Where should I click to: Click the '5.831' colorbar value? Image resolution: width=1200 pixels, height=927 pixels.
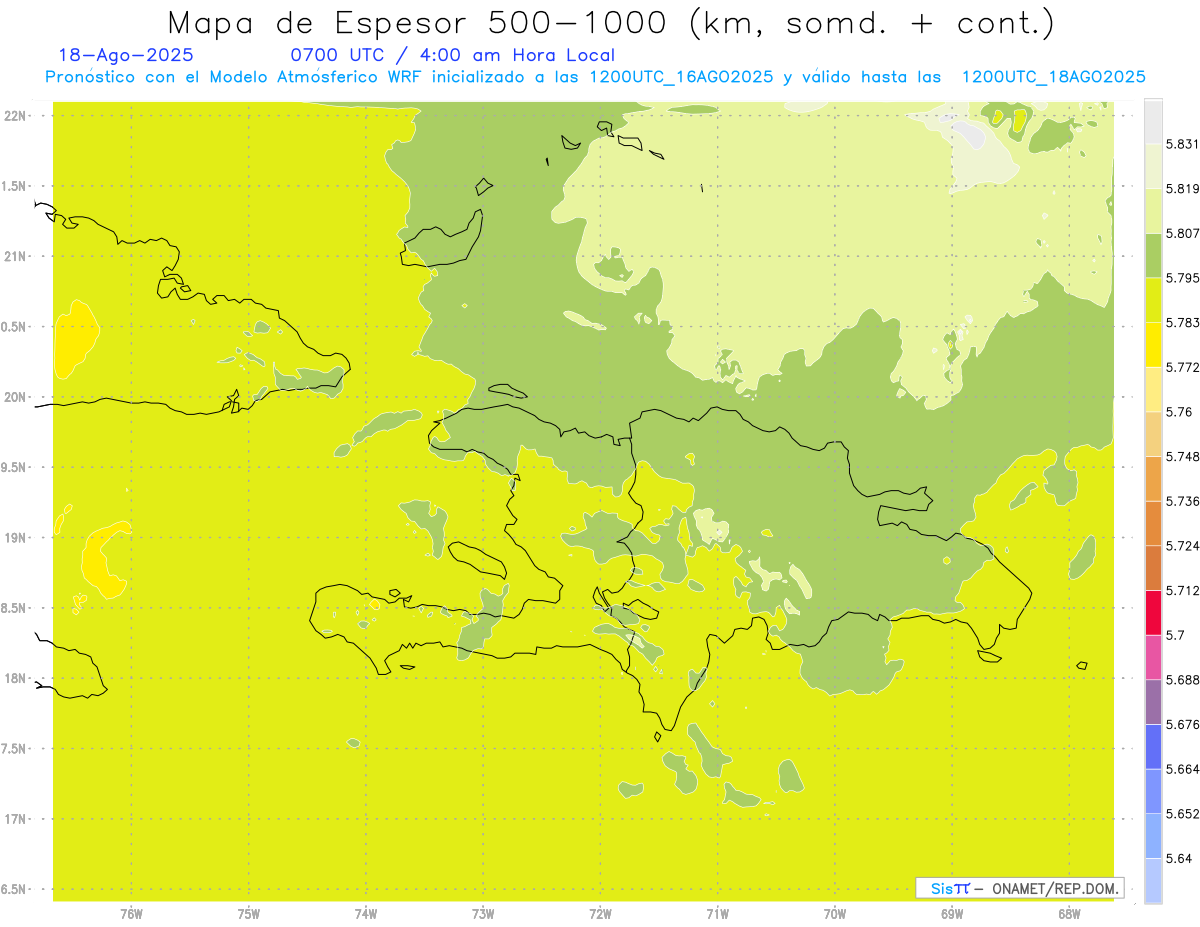pos(1182,144)
